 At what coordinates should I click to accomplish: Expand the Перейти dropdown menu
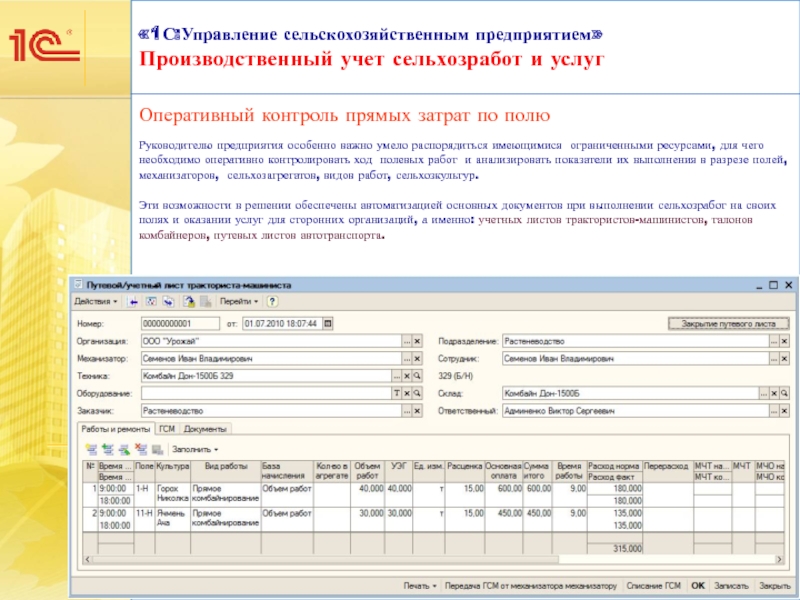(239, 300)
